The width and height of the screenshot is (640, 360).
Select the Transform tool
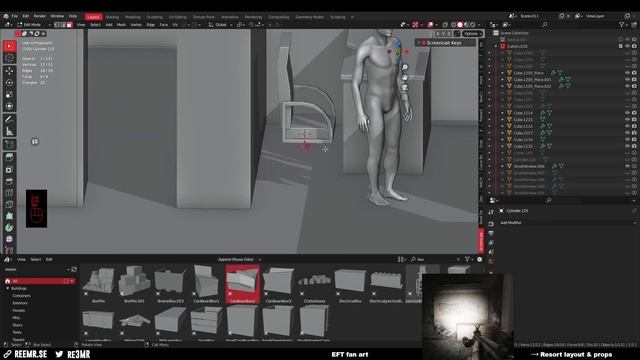click(x=9, y=107)
